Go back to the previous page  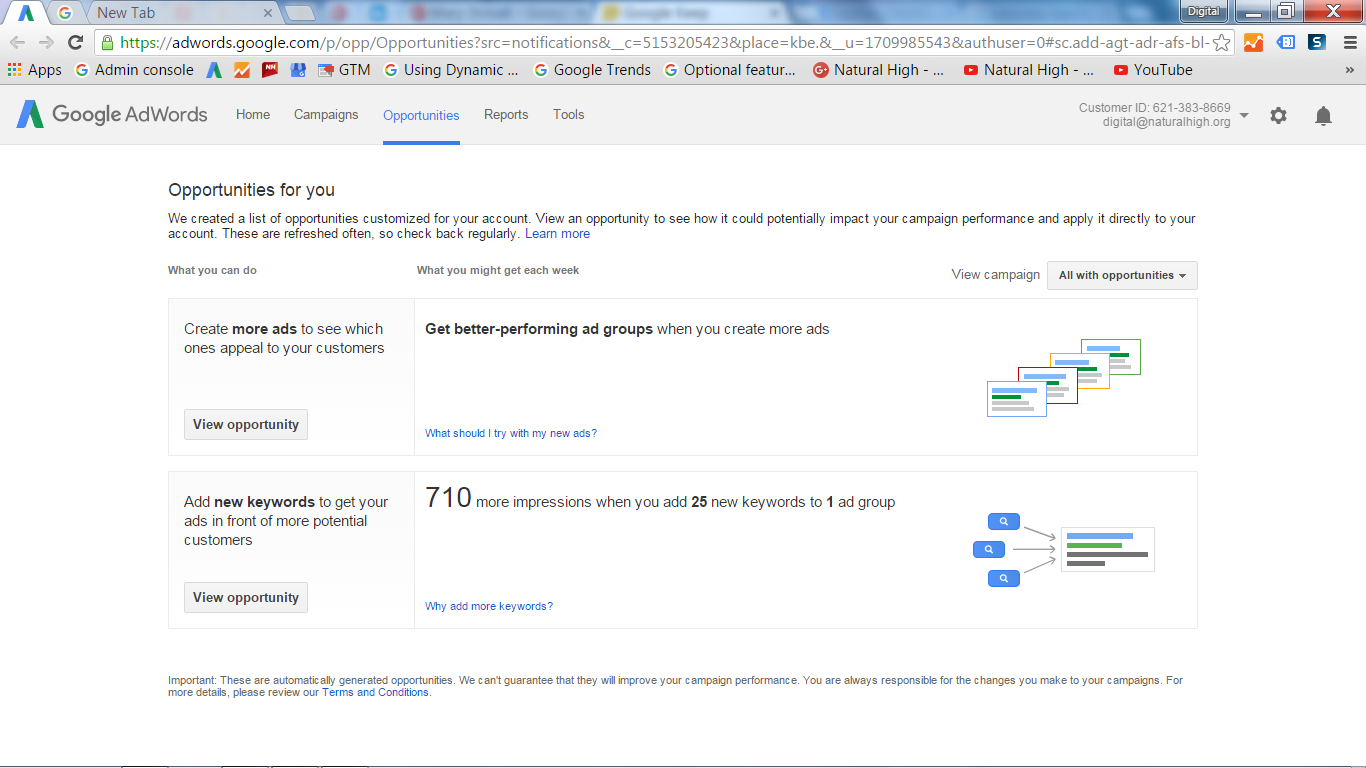click(18, 42)
